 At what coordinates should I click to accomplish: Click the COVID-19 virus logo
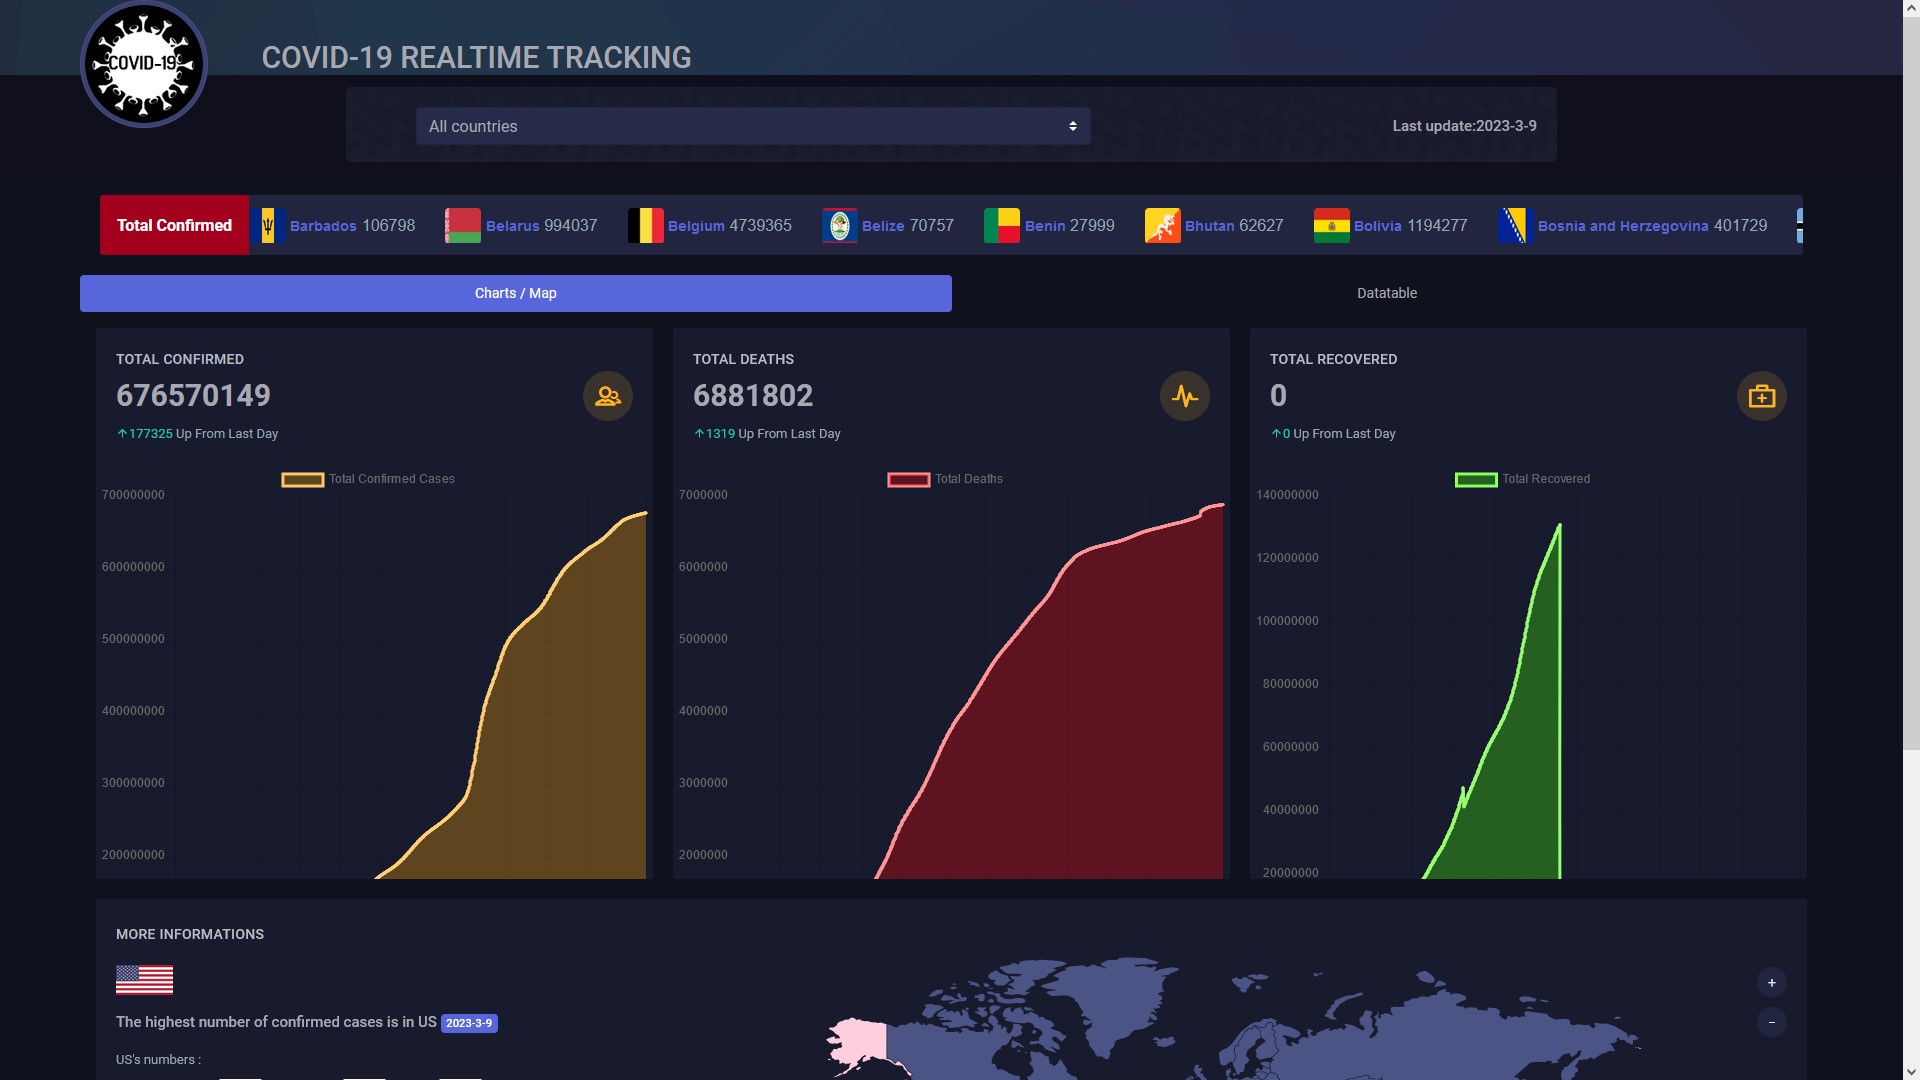tap(144, 64)
